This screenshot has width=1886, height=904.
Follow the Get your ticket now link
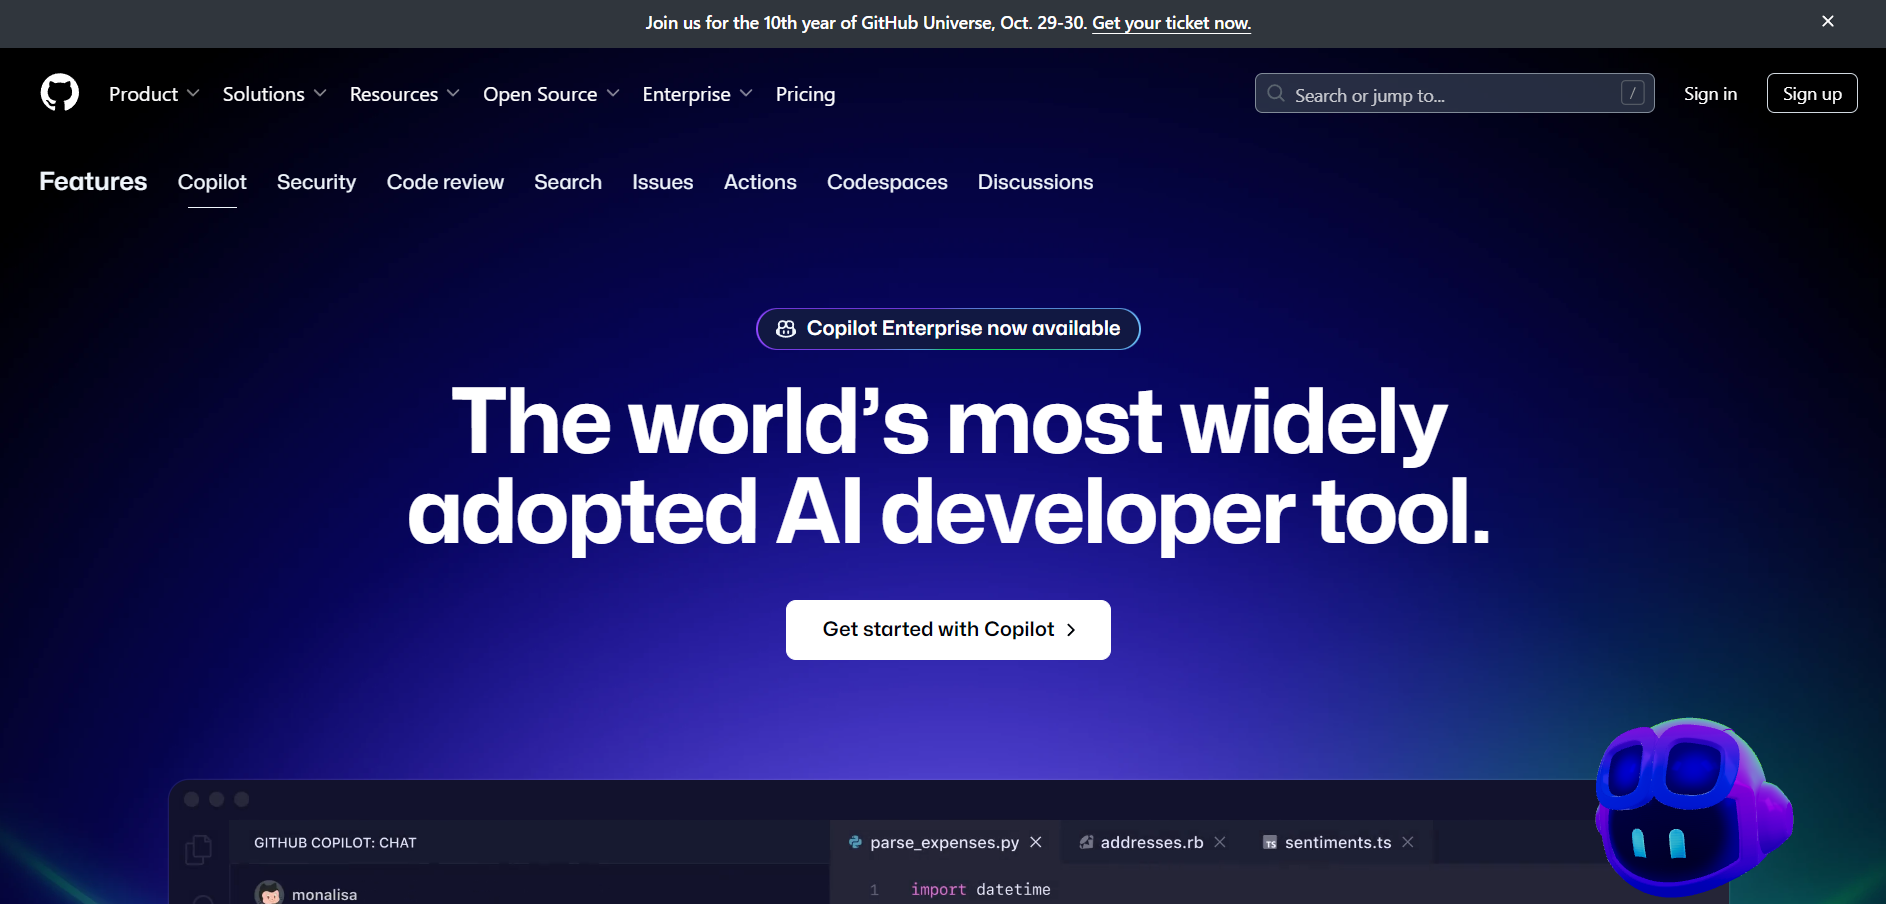pos(1171,23)
